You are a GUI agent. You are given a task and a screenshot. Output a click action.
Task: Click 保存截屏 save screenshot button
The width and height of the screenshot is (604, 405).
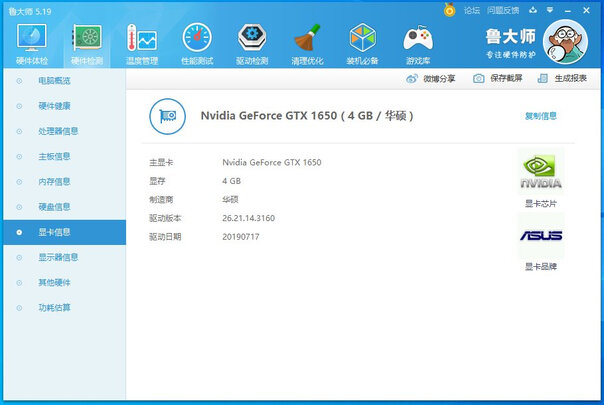pyautogui.click(x=495, y=78)
